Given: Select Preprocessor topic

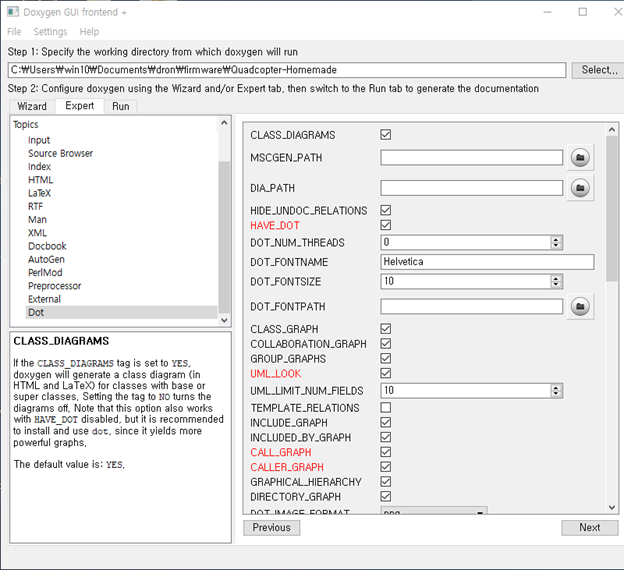Looking at the screenshot, I should 55,286.
